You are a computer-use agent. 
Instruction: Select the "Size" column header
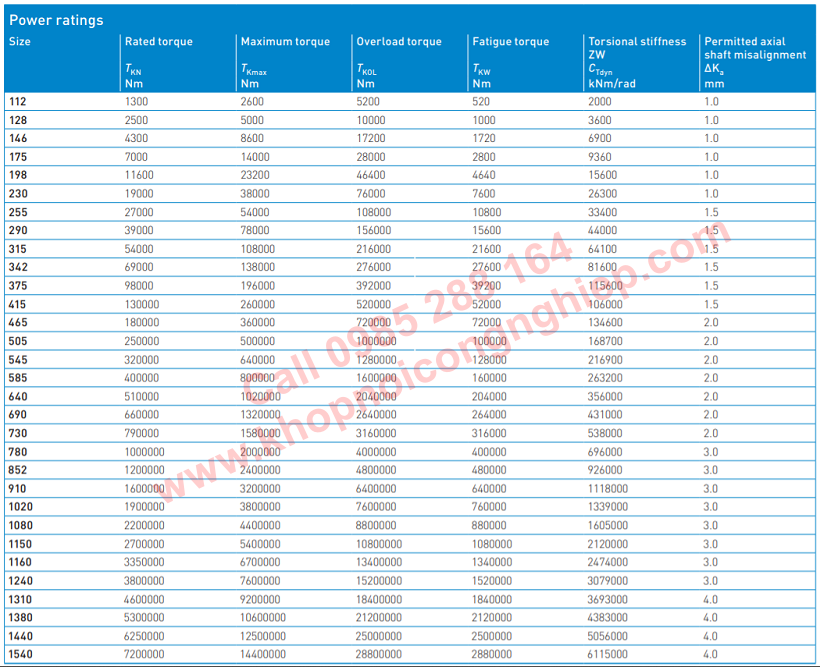[20, 42]
